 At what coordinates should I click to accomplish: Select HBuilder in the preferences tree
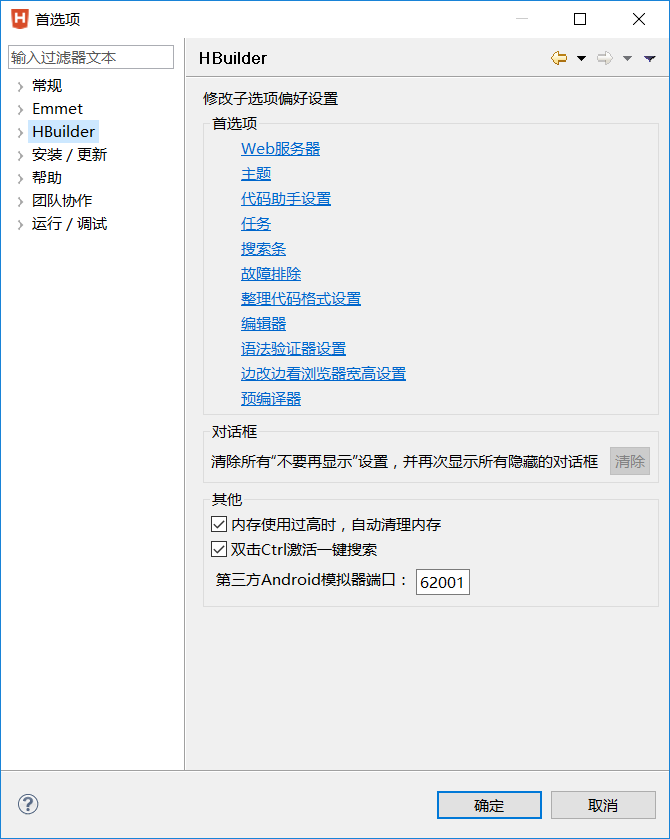(x=64, y=132)
